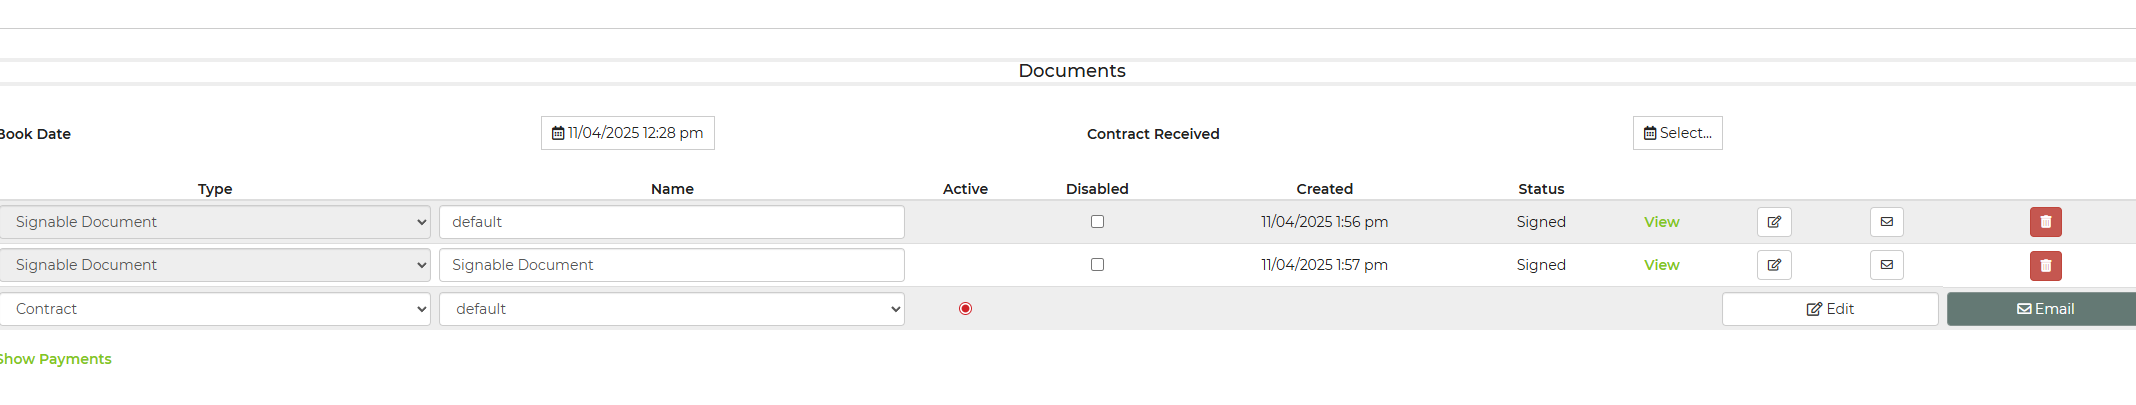Click envelope email icon in first document row
This screenshot has width=2136, height=405.
[x=1886, y=222]
